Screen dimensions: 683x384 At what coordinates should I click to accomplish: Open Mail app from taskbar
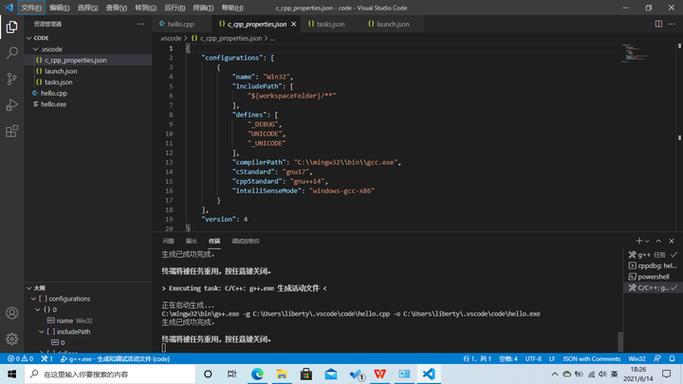pos(331,374)
